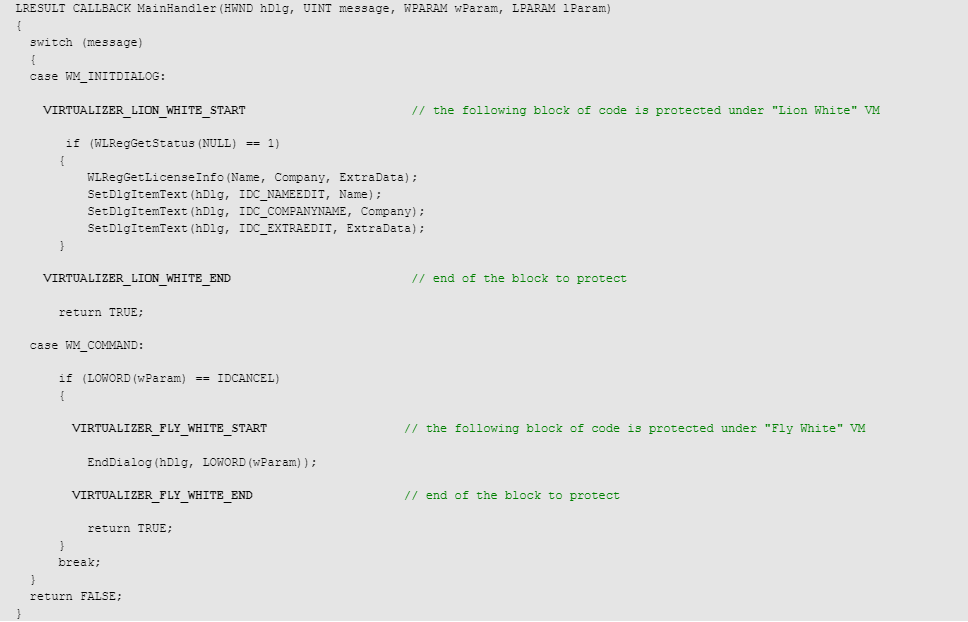Click the EndDialog function call

(x=202, y=462)
